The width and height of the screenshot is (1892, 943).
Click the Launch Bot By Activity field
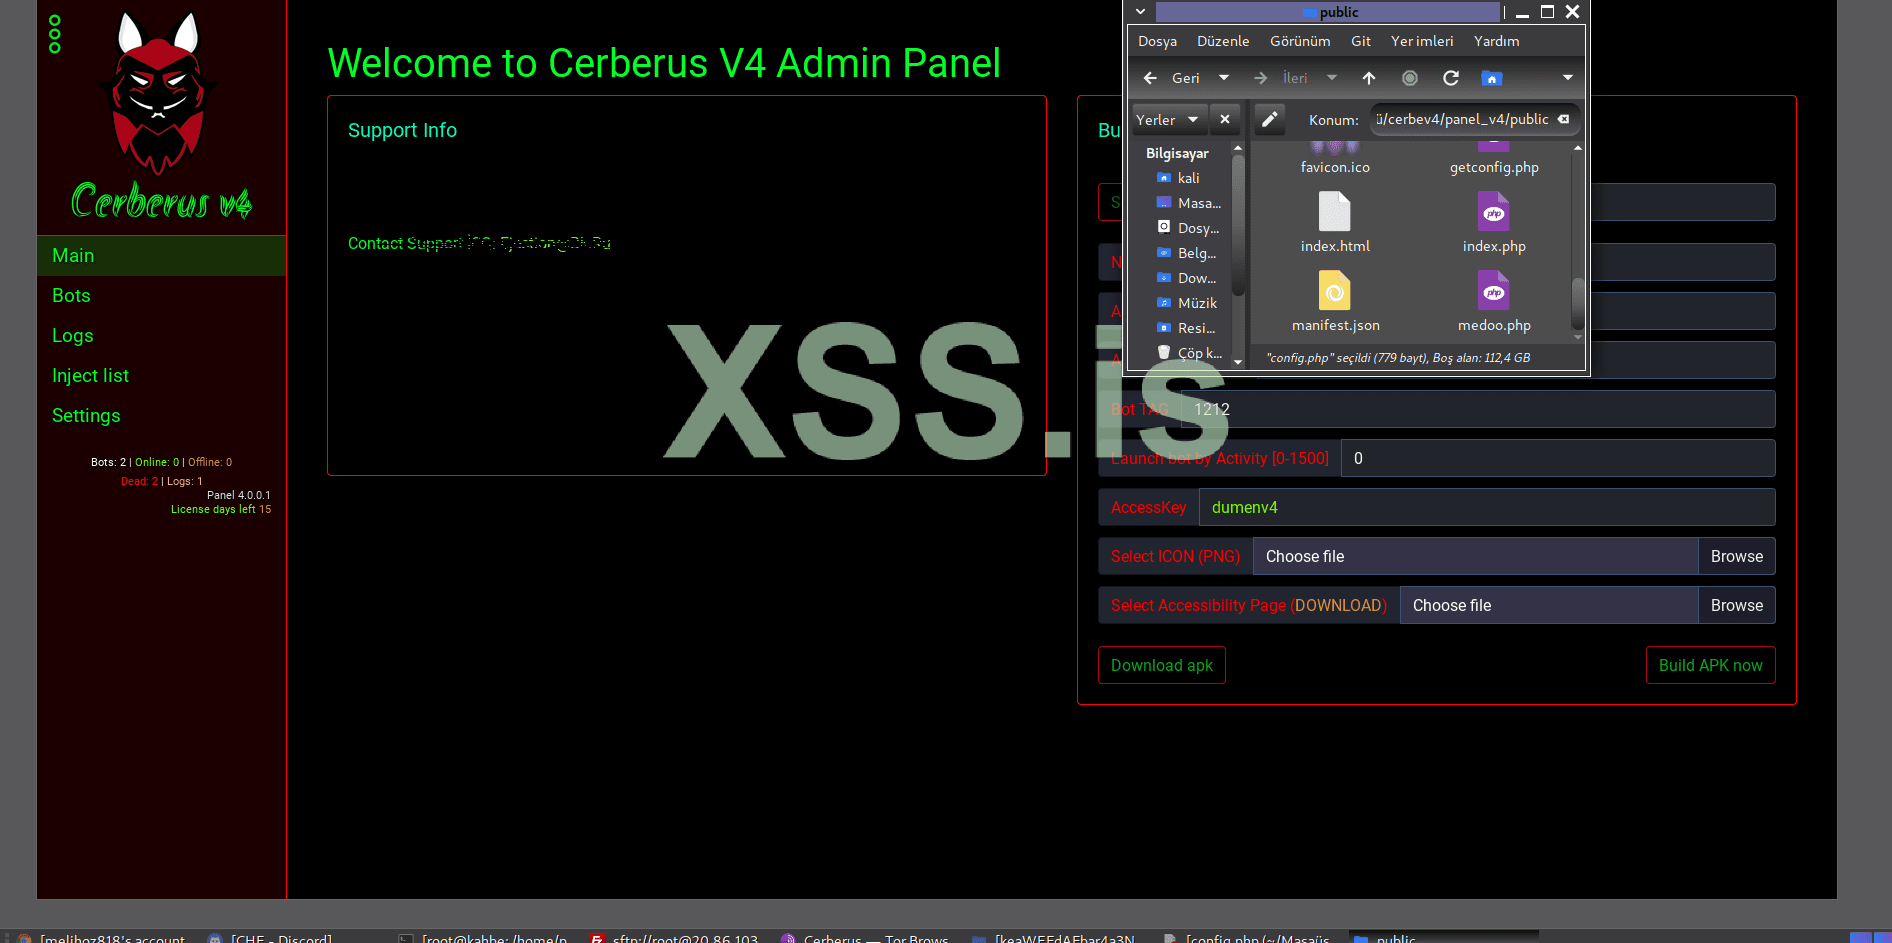pos(1558,458)
